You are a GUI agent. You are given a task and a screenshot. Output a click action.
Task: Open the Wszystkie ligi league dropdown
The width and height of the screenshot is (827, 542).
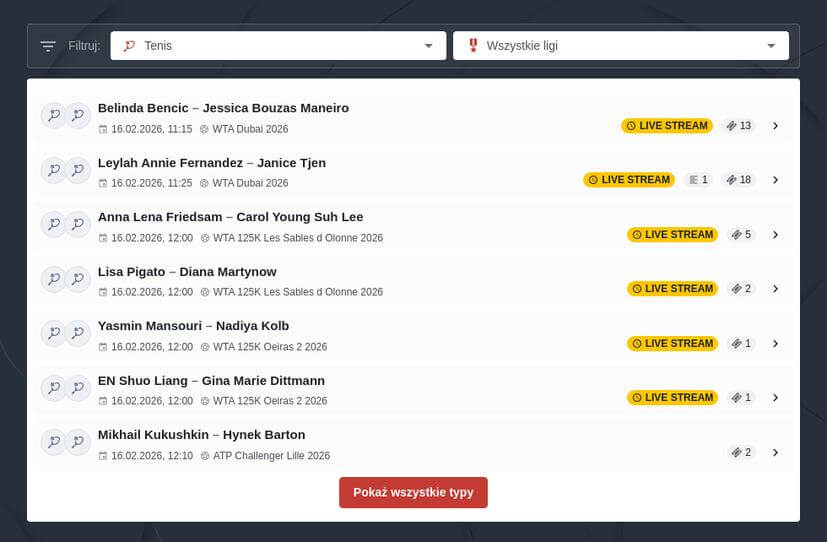[x=620, y=46]
